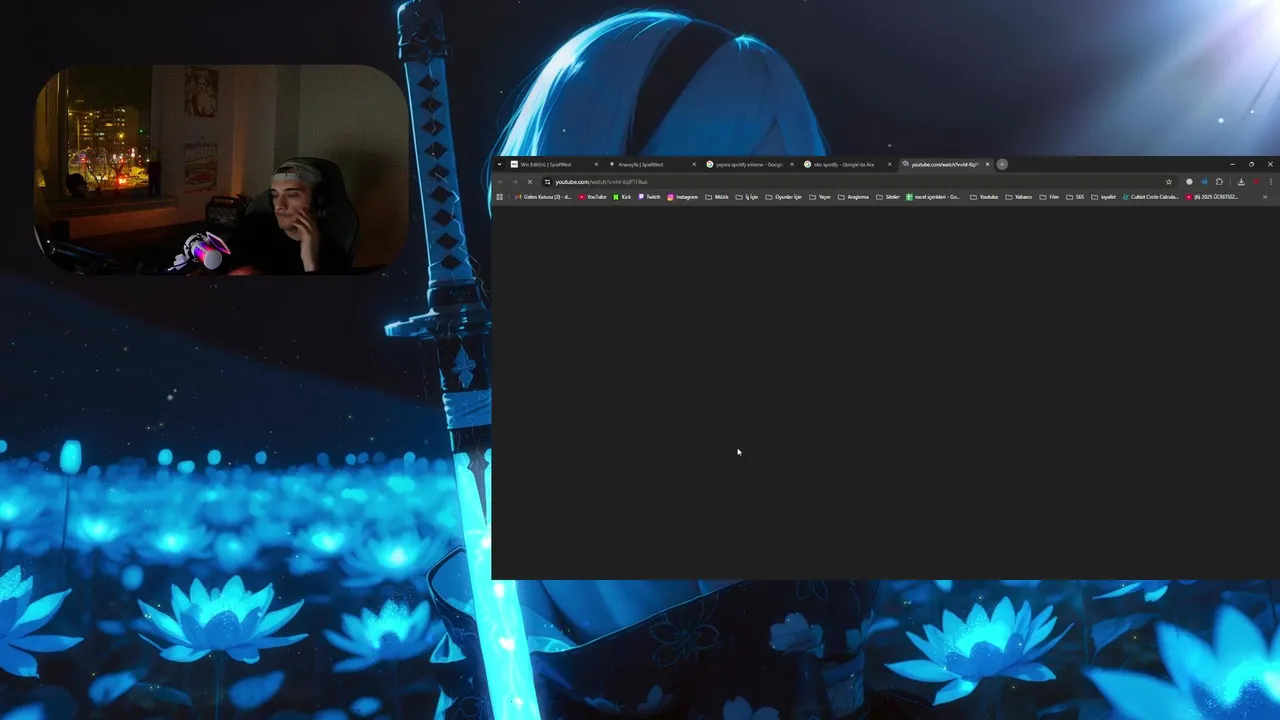Expand the Siteler bookmark folder

[x=888, y=197]
